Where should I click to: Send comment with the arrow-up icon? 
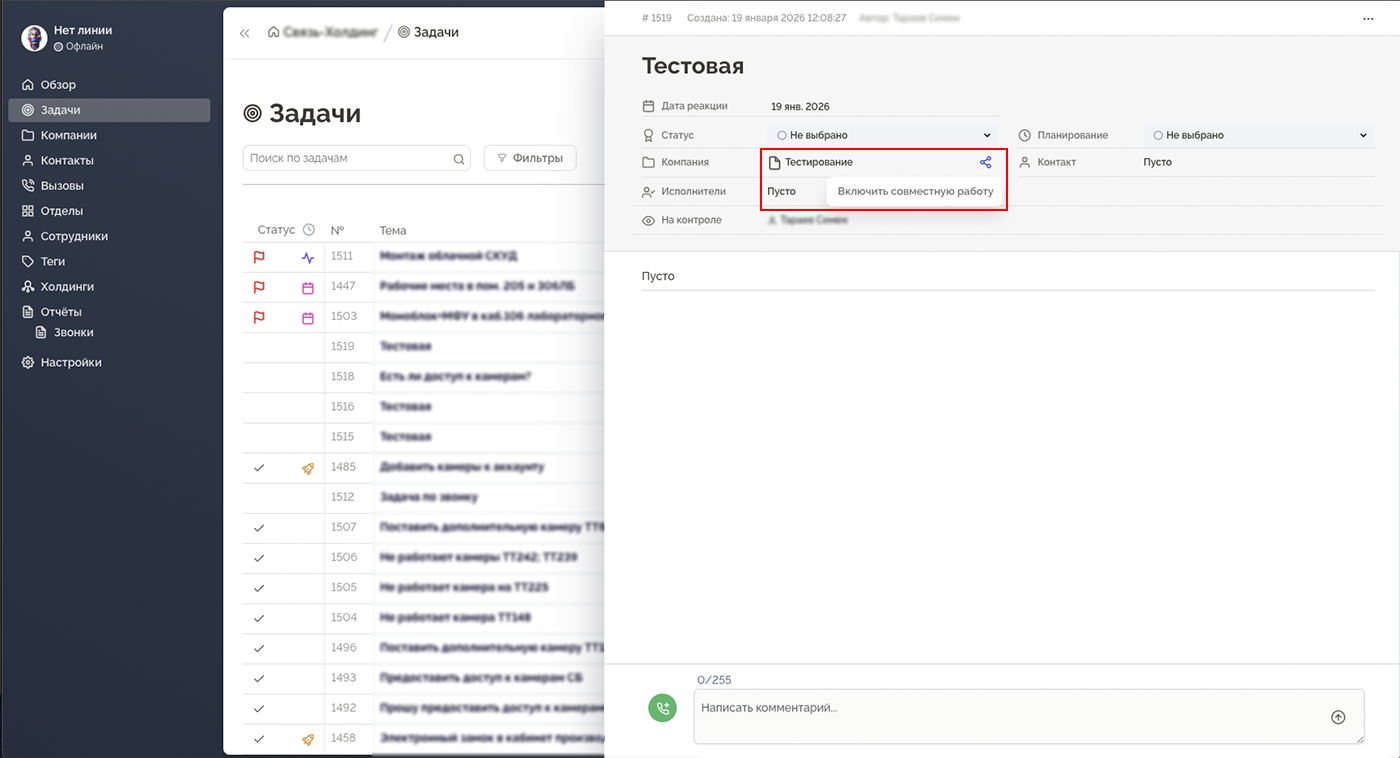coord(1338,717)
